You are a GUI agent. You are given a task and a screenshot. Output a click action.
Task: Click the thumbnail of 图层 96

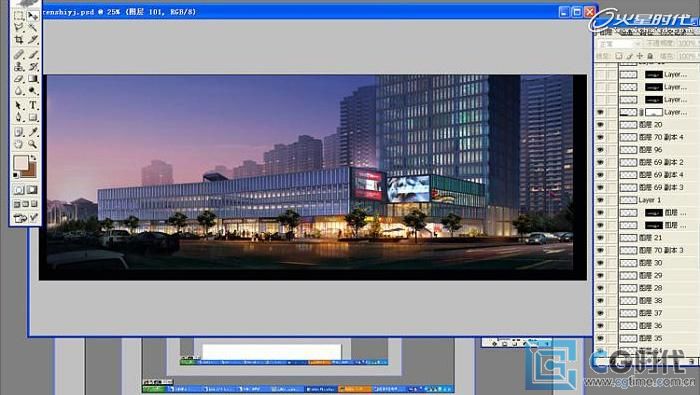click(628, 150)
